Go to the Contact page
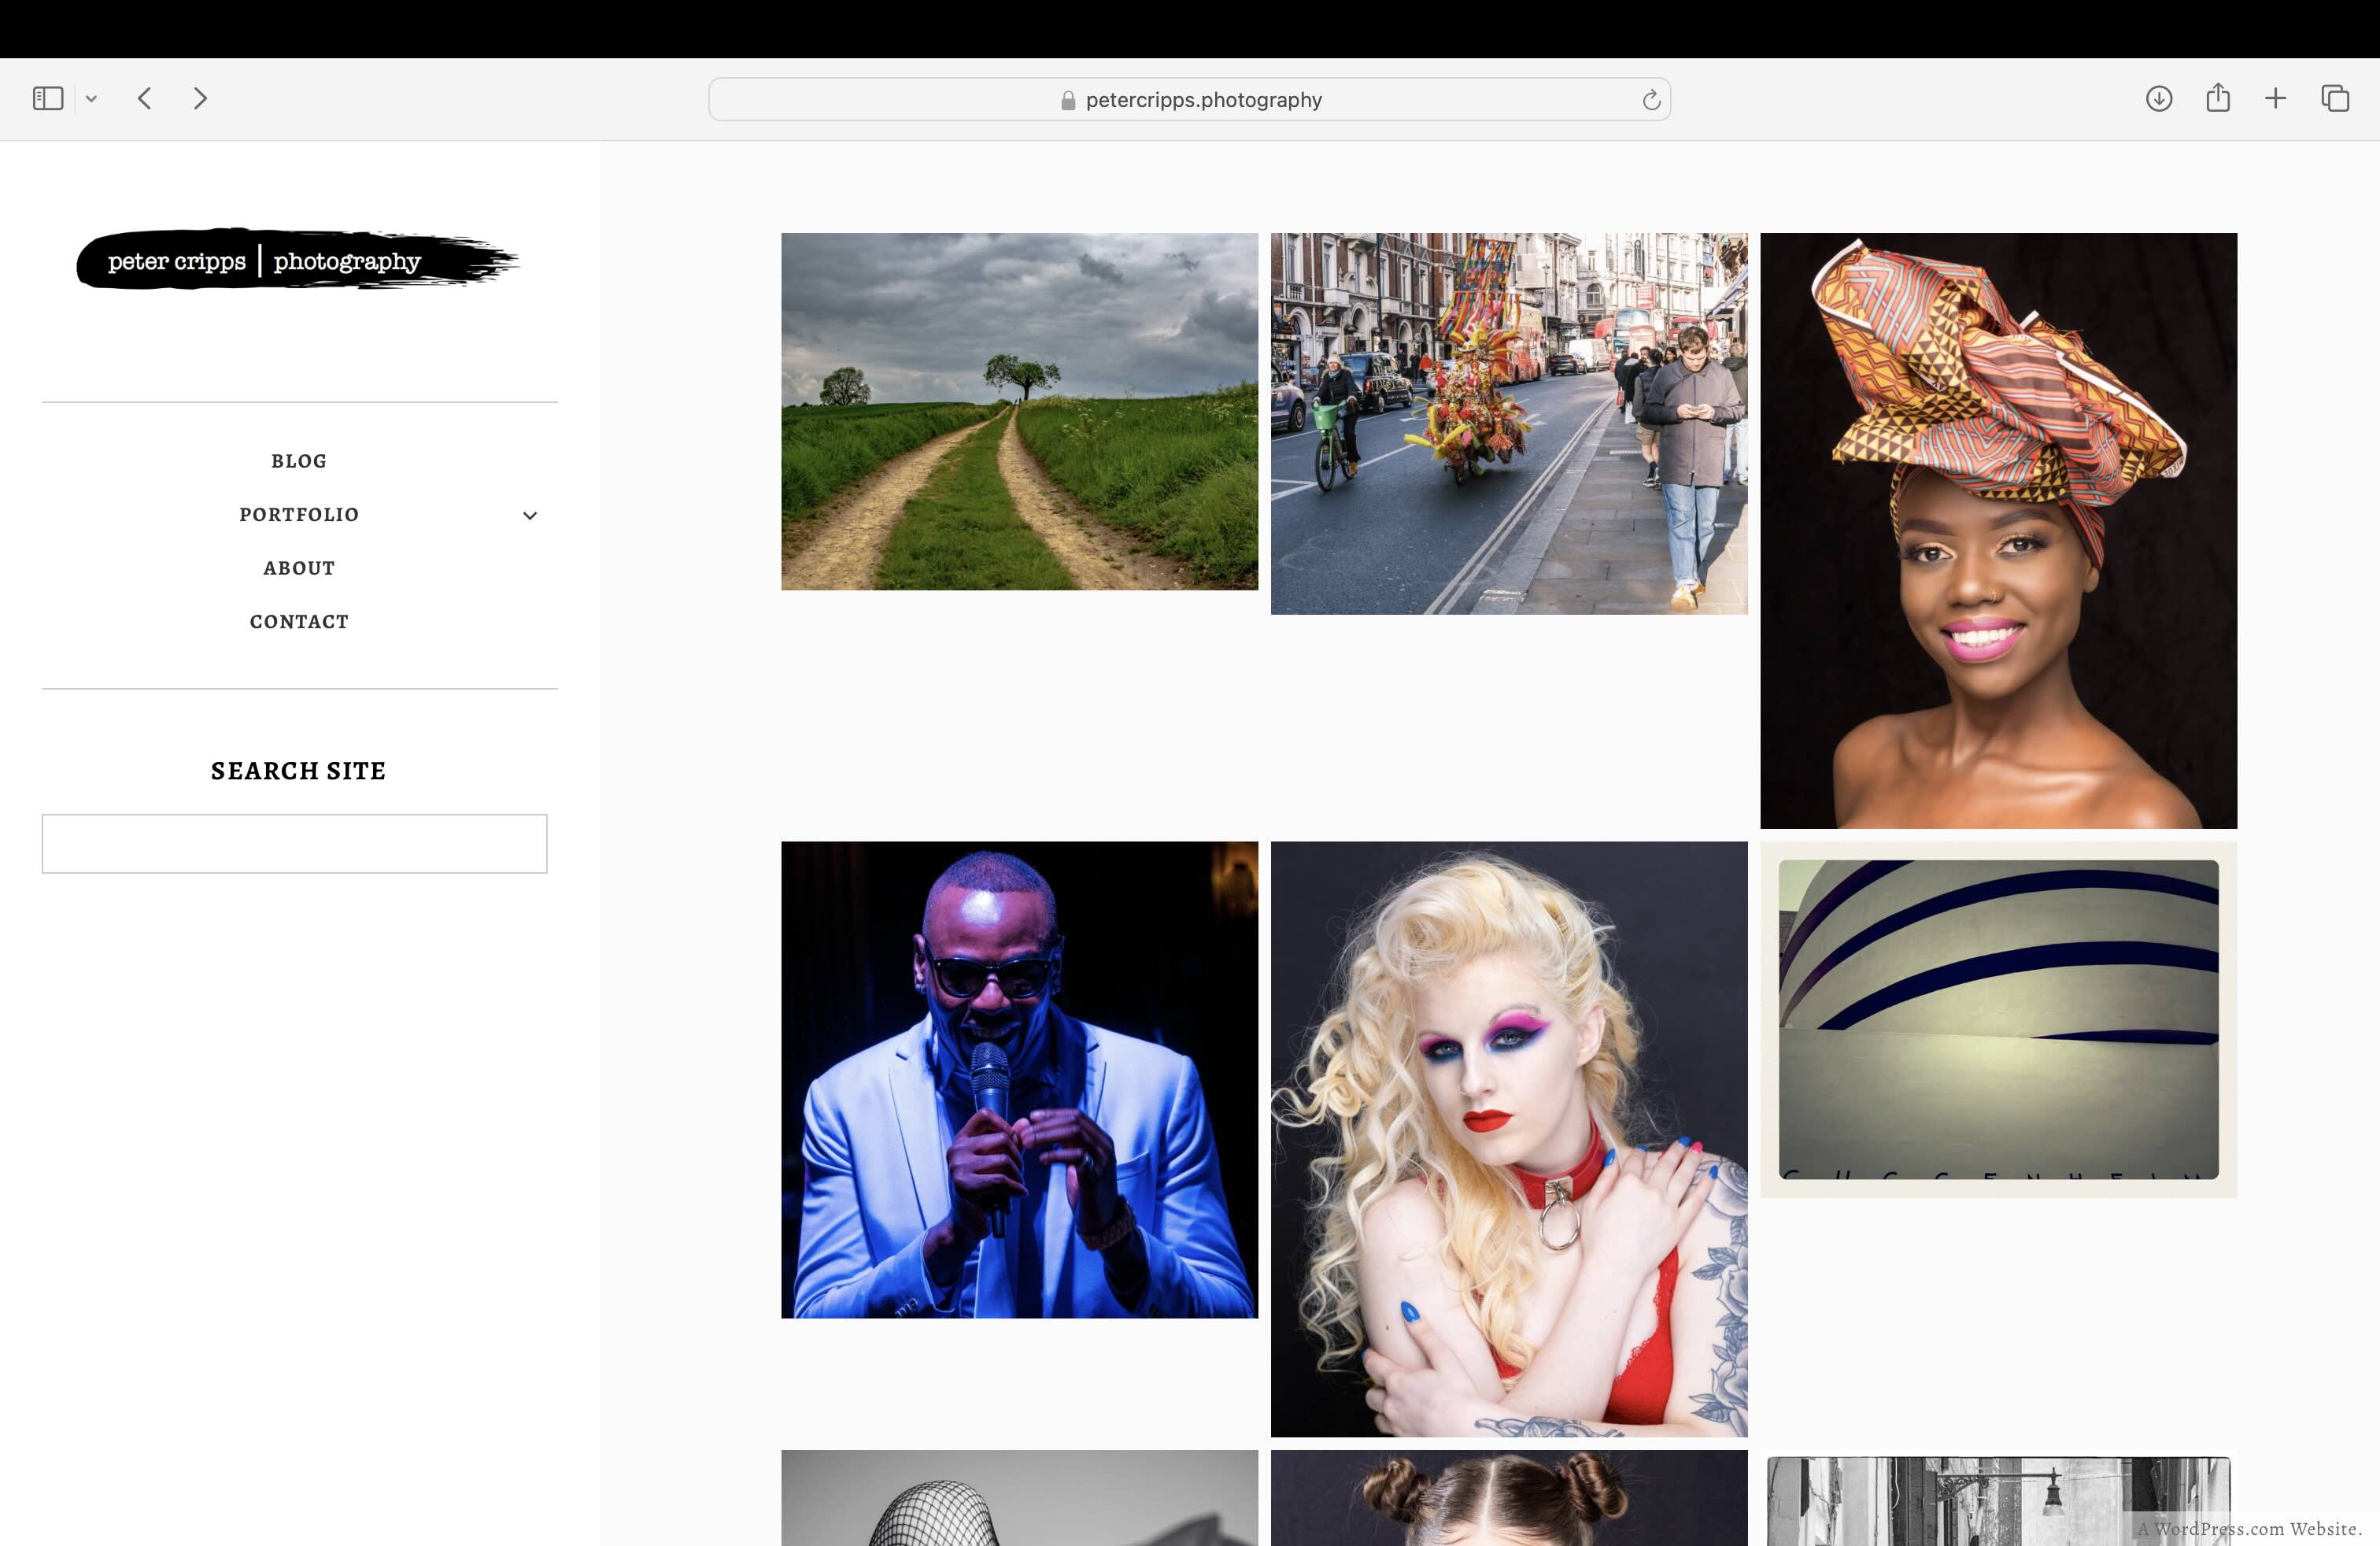The height and width of the screenshot is (1546, 2380). (x=299, y=622)
